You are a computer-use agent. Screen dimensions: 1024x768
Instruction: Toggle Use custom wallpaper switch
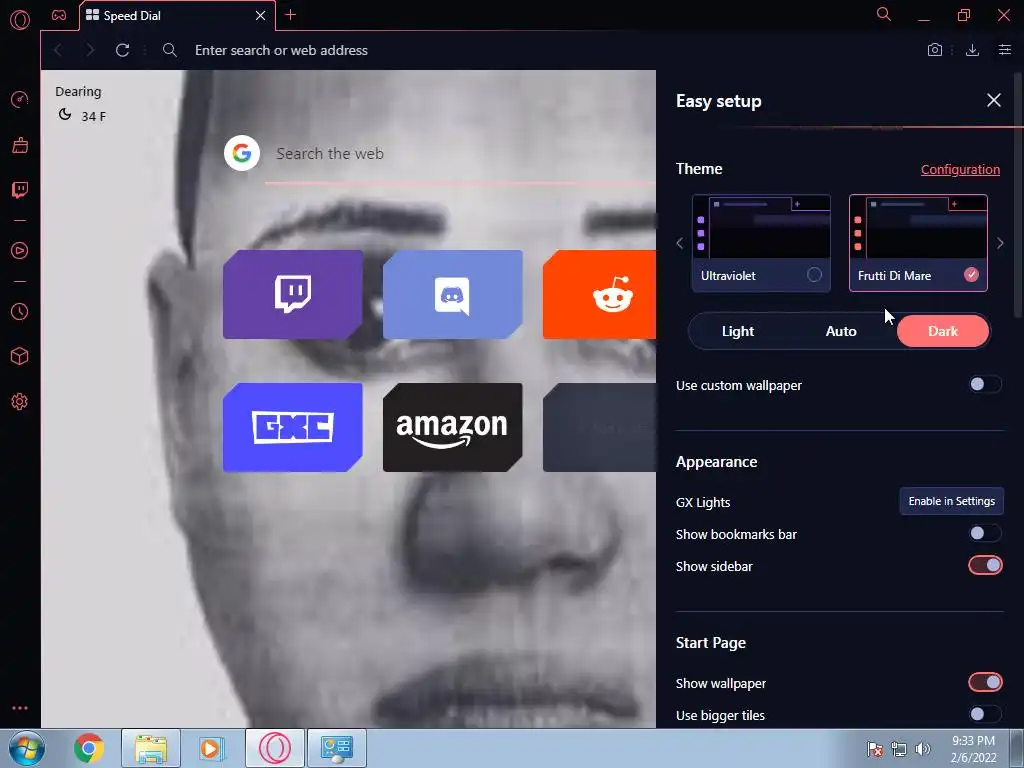coord(985,384)
